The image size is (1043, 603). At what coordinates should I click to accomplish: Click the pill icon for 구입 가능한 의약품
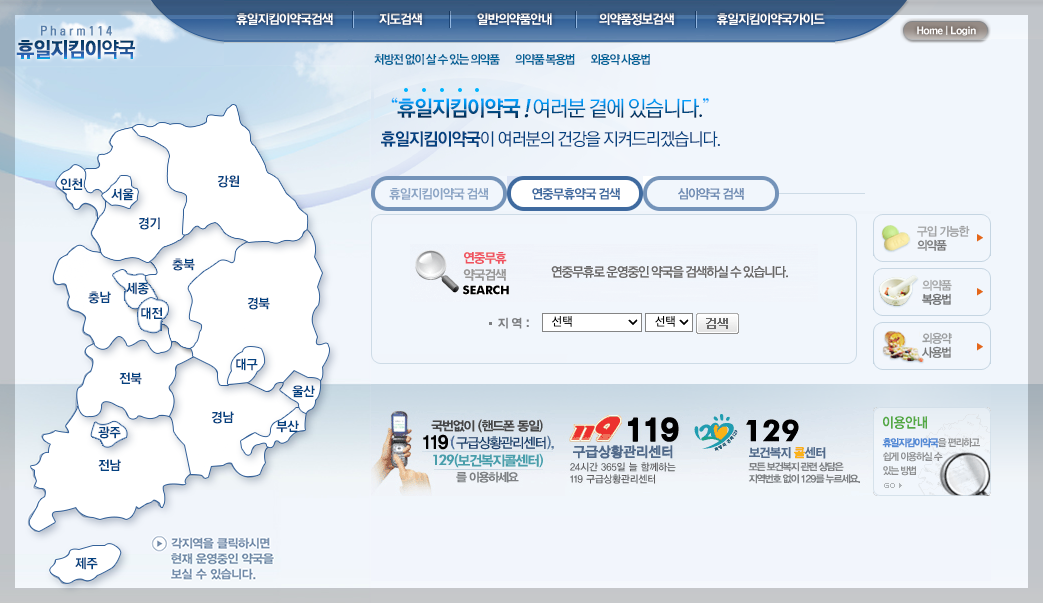pos(895,238)
